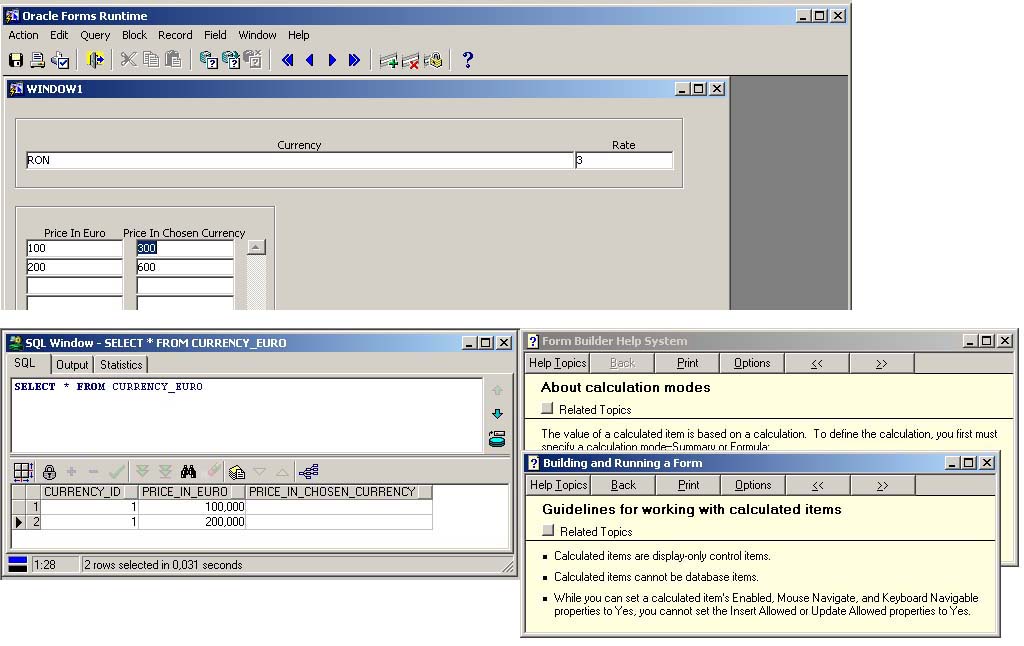Click the Save icon in Forms toolbar
Image resolution: width=1024 pixels, height=646 pixels.
pos(16,60)
